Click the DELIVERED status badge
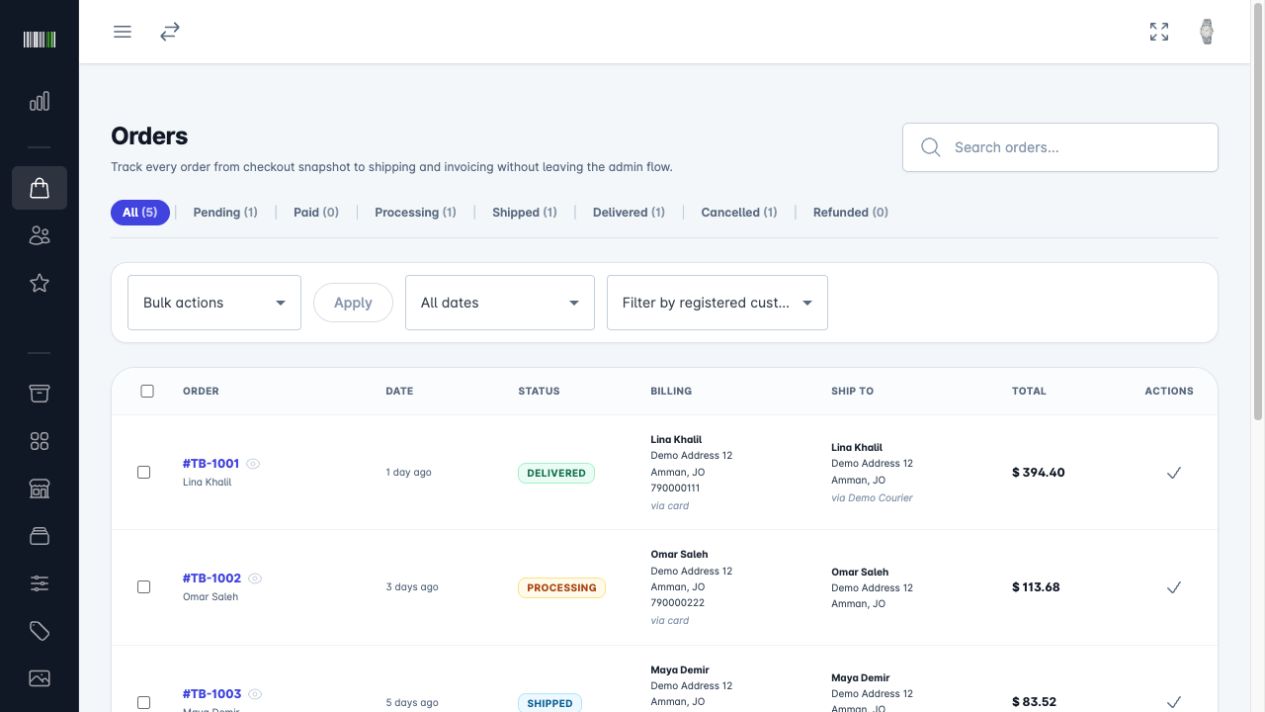1265x712 pixels. (556, 473)
